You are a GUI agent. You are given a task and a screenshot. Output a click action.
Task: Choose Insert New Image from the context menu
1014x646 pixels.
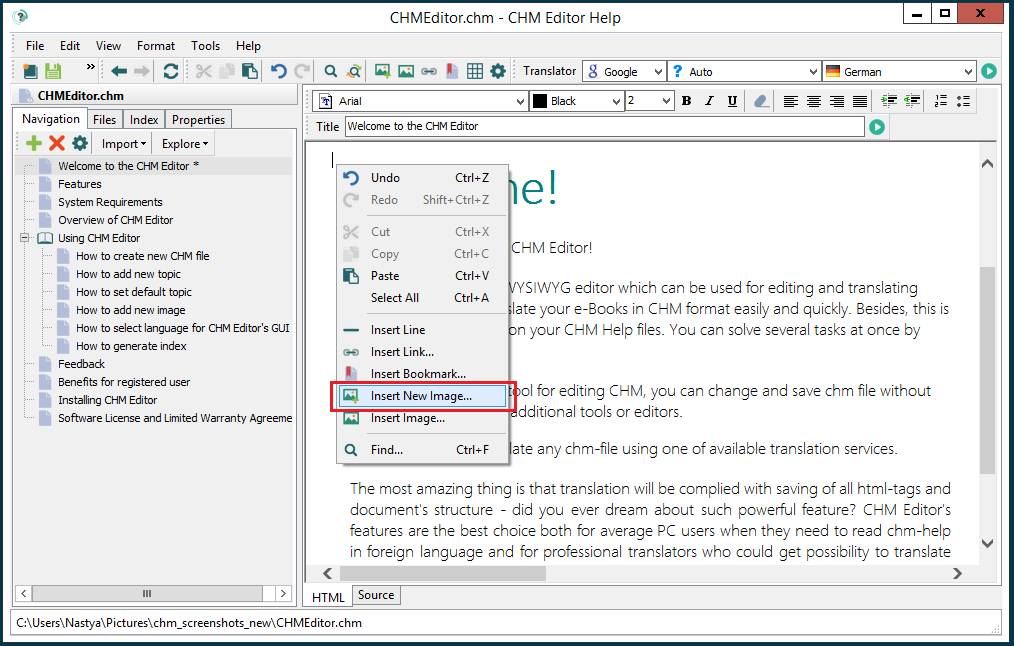421,396
